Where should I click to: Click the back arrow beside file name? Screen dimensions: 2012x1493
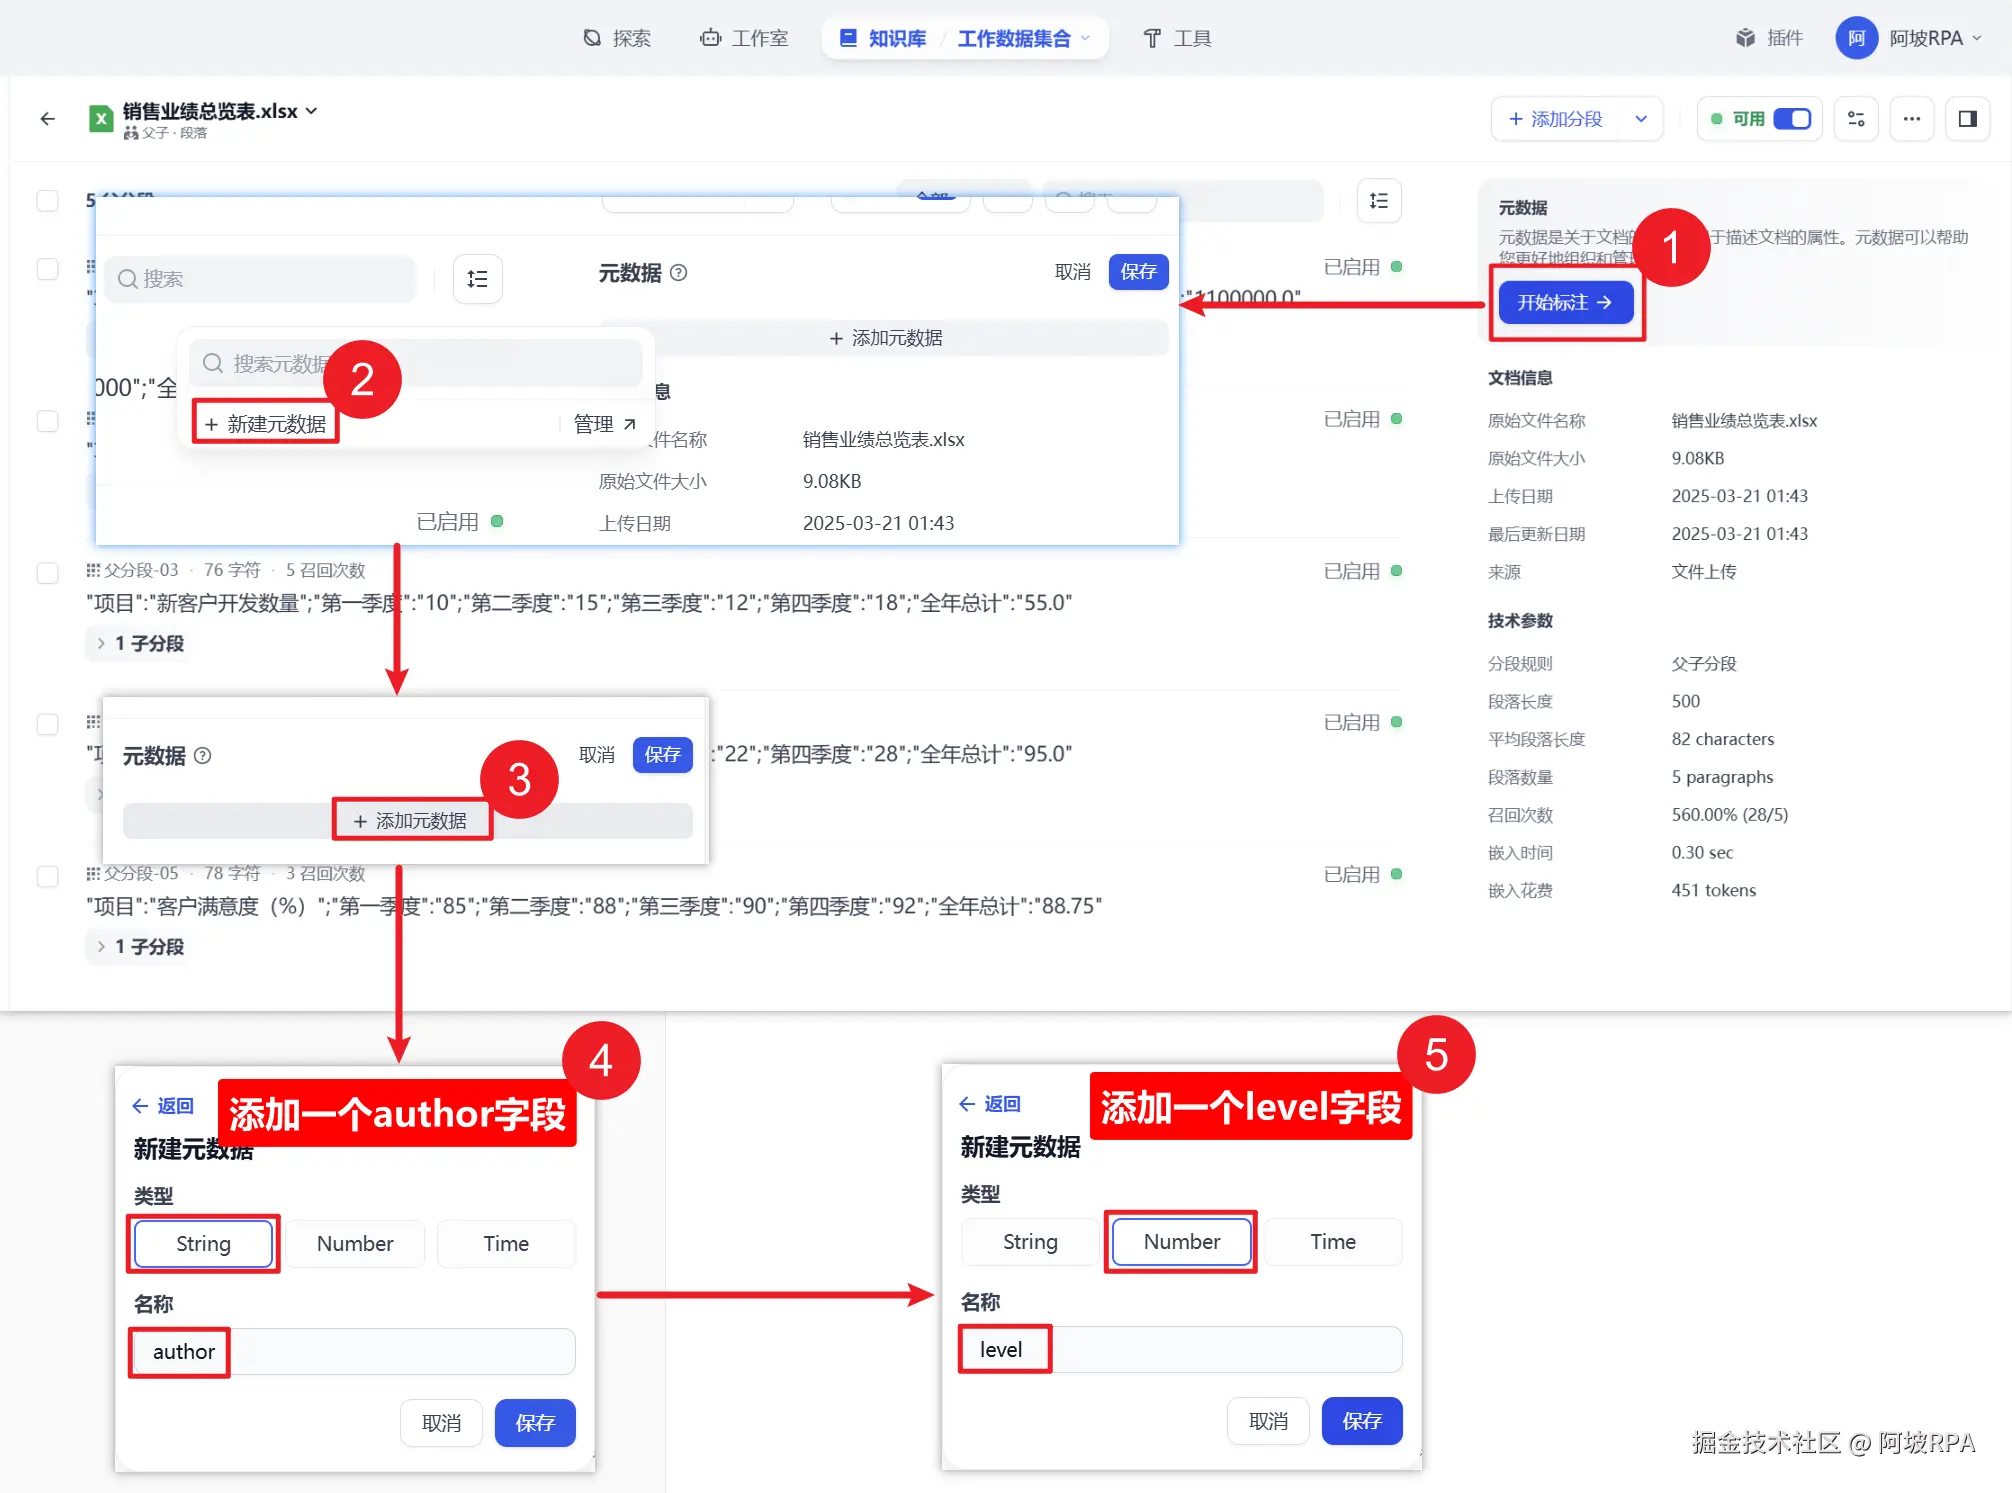point(47,119)
